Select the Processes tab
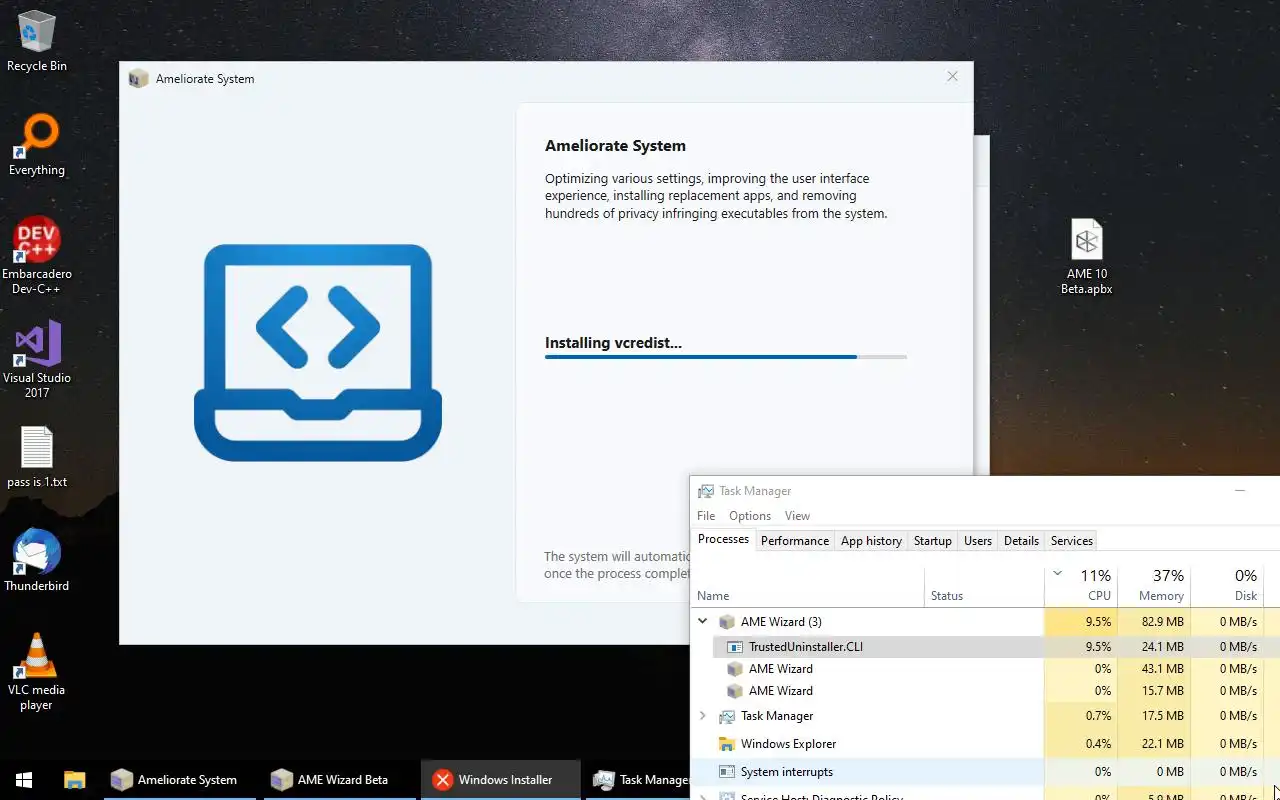The height and width of the screenshot is (800, 1280). click(723, 540)
